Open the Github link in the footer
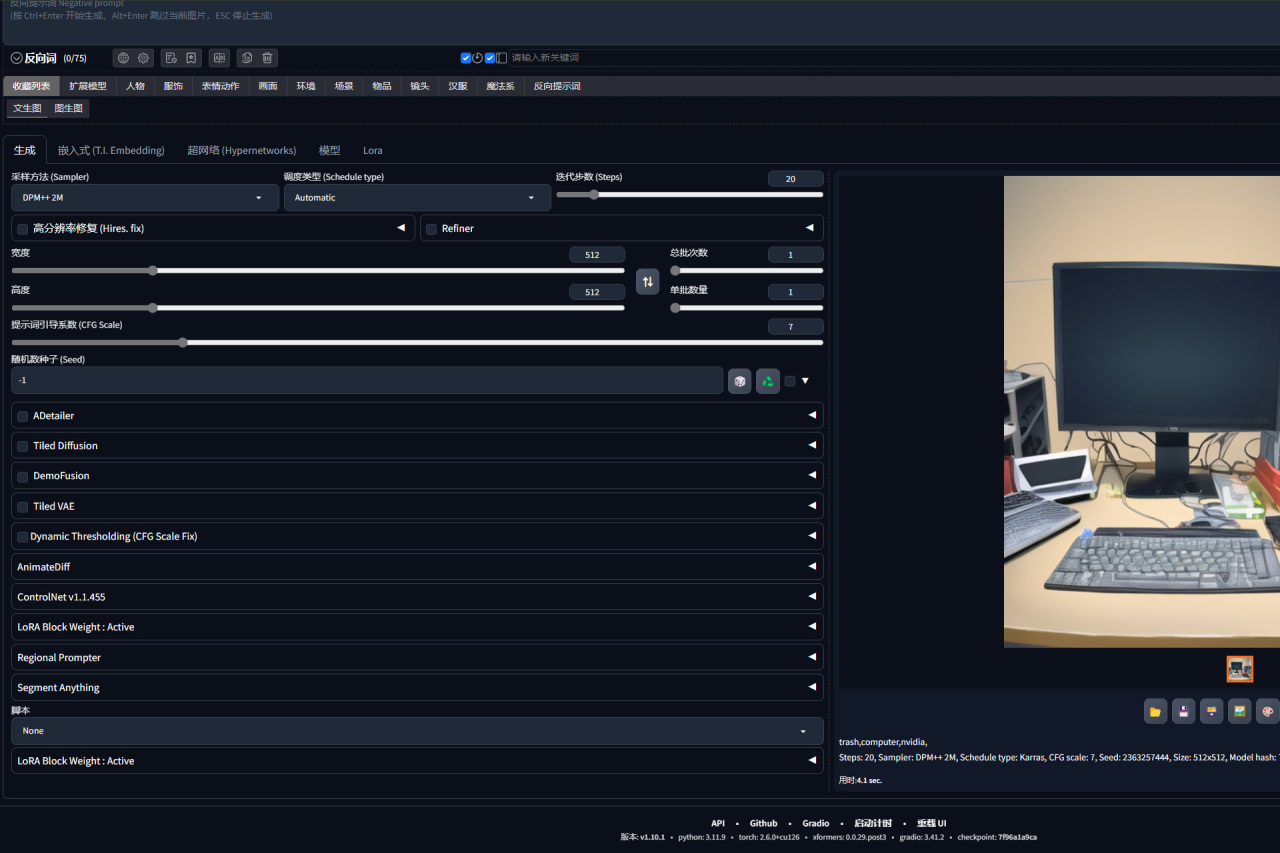 (763, 823)
